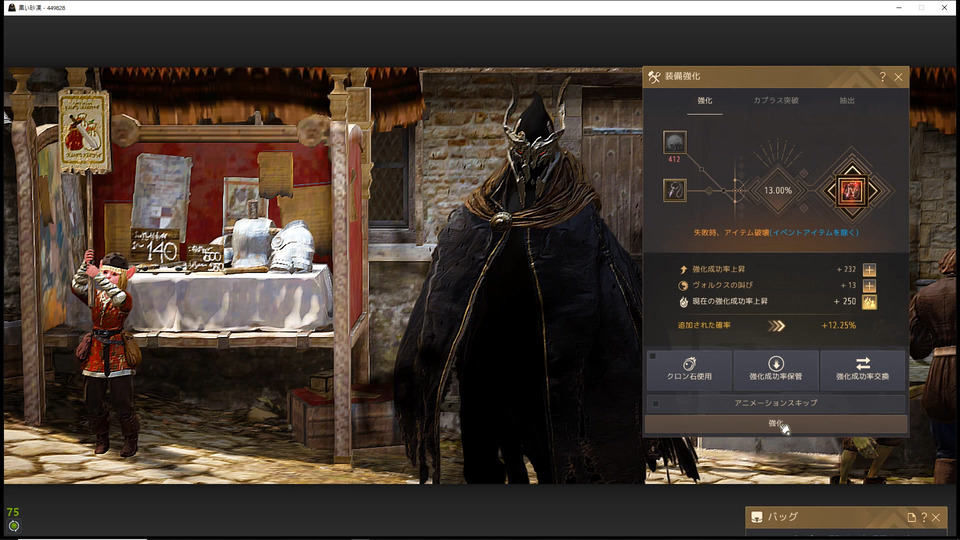Click the ヴォルクスの叫び round icon
The image size is (960, 540).
click(x=683, y=285)
